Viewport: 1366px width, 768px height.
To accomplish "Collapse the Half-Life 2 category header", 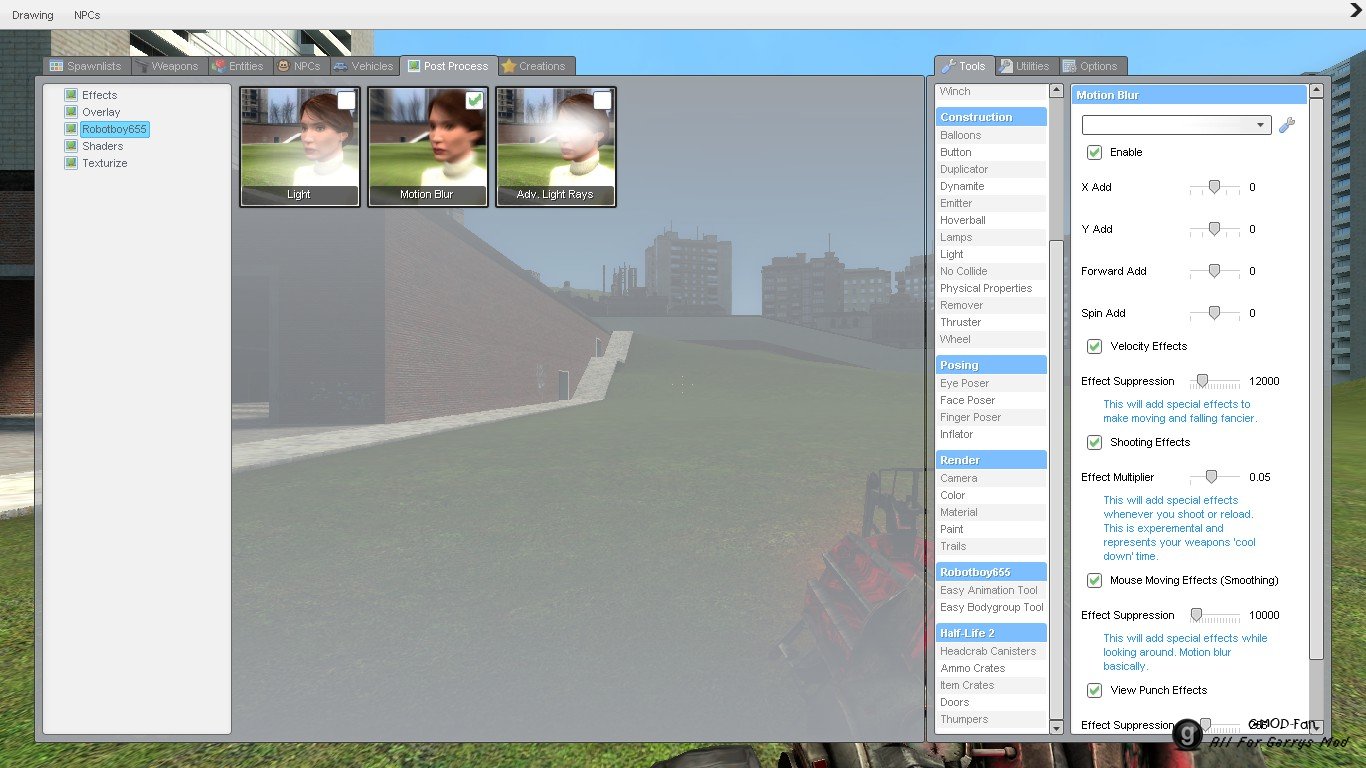I will pyautogui.click(x=991, y=633).
